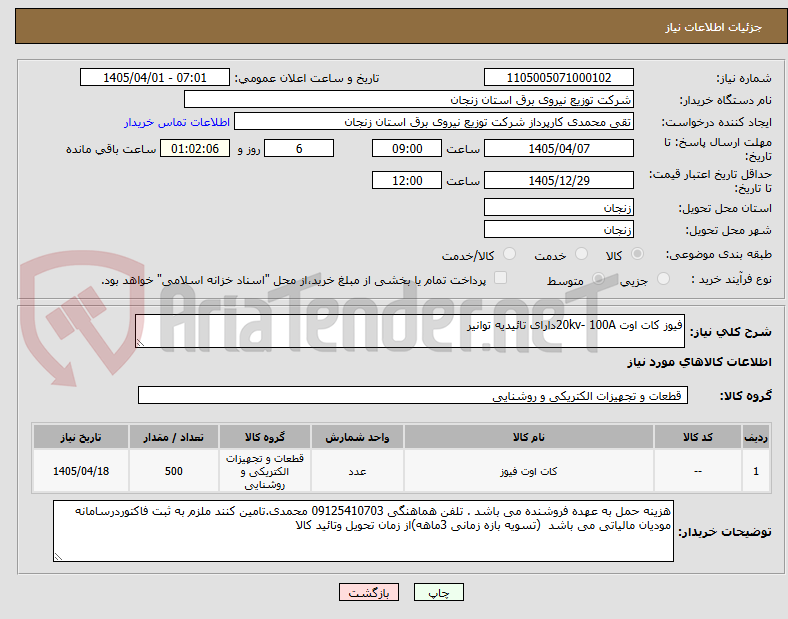Click the نوع فرآیند خرید label

click(x=731, y=279)
